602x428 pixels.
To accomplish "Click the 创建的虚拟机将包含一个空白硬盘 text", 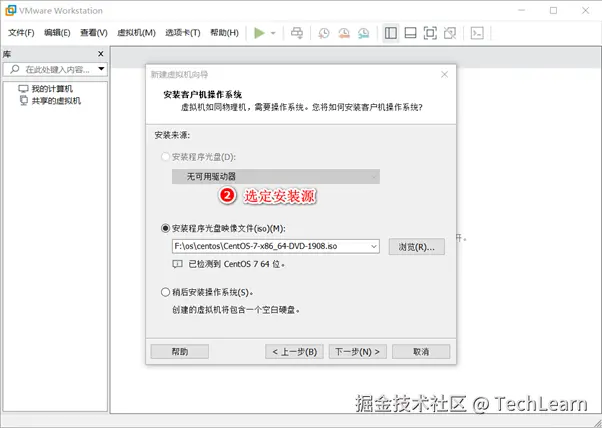I will (x=236, y=310).
